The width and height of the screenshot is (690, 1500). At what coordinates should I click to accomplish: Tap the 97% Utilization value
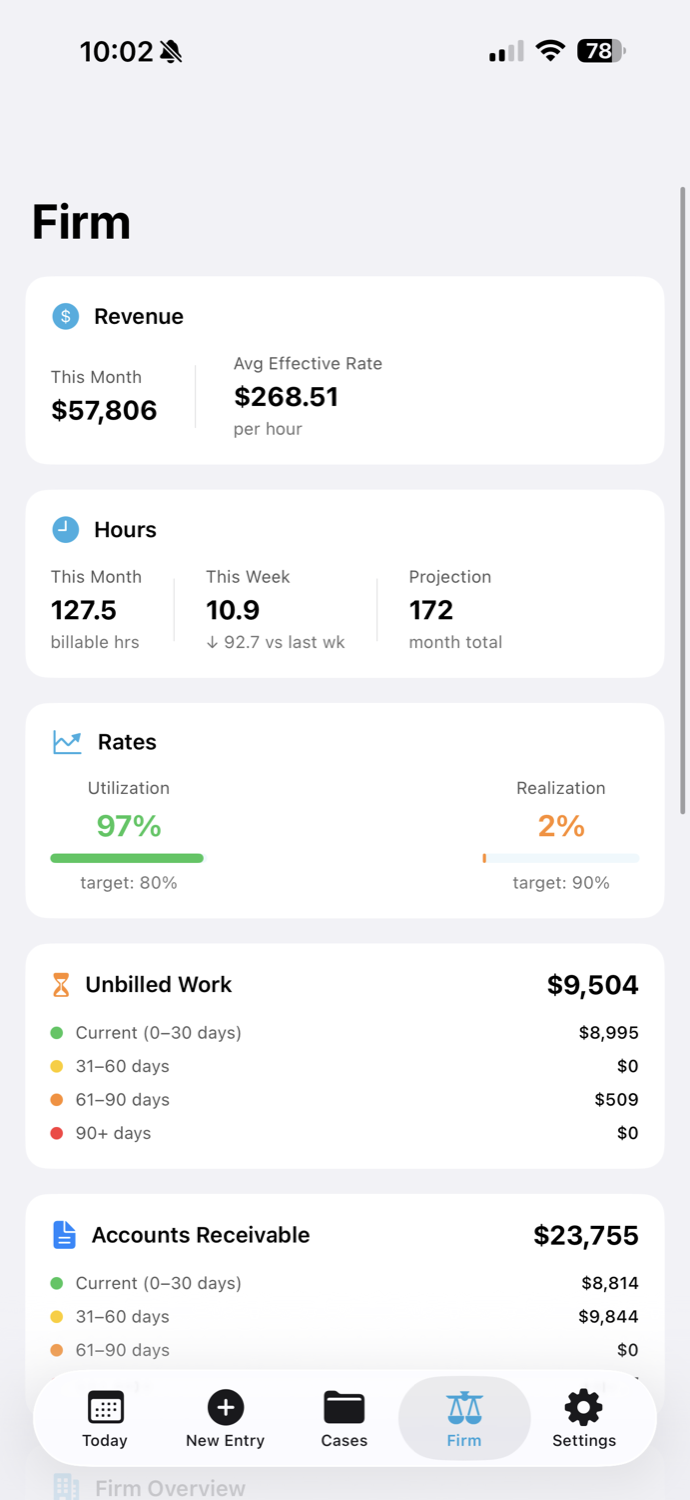[x=128, y=826]
